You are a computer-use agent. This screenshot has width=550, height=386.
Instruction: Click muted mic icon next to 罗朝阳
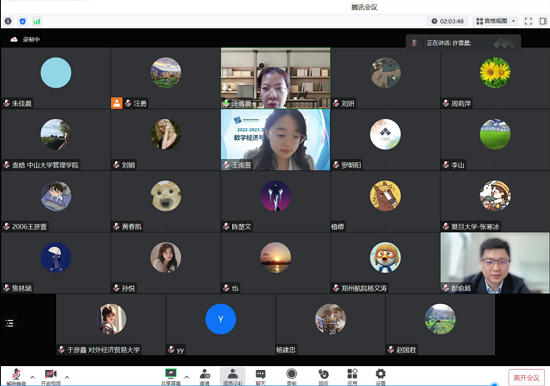coord(336,165)
